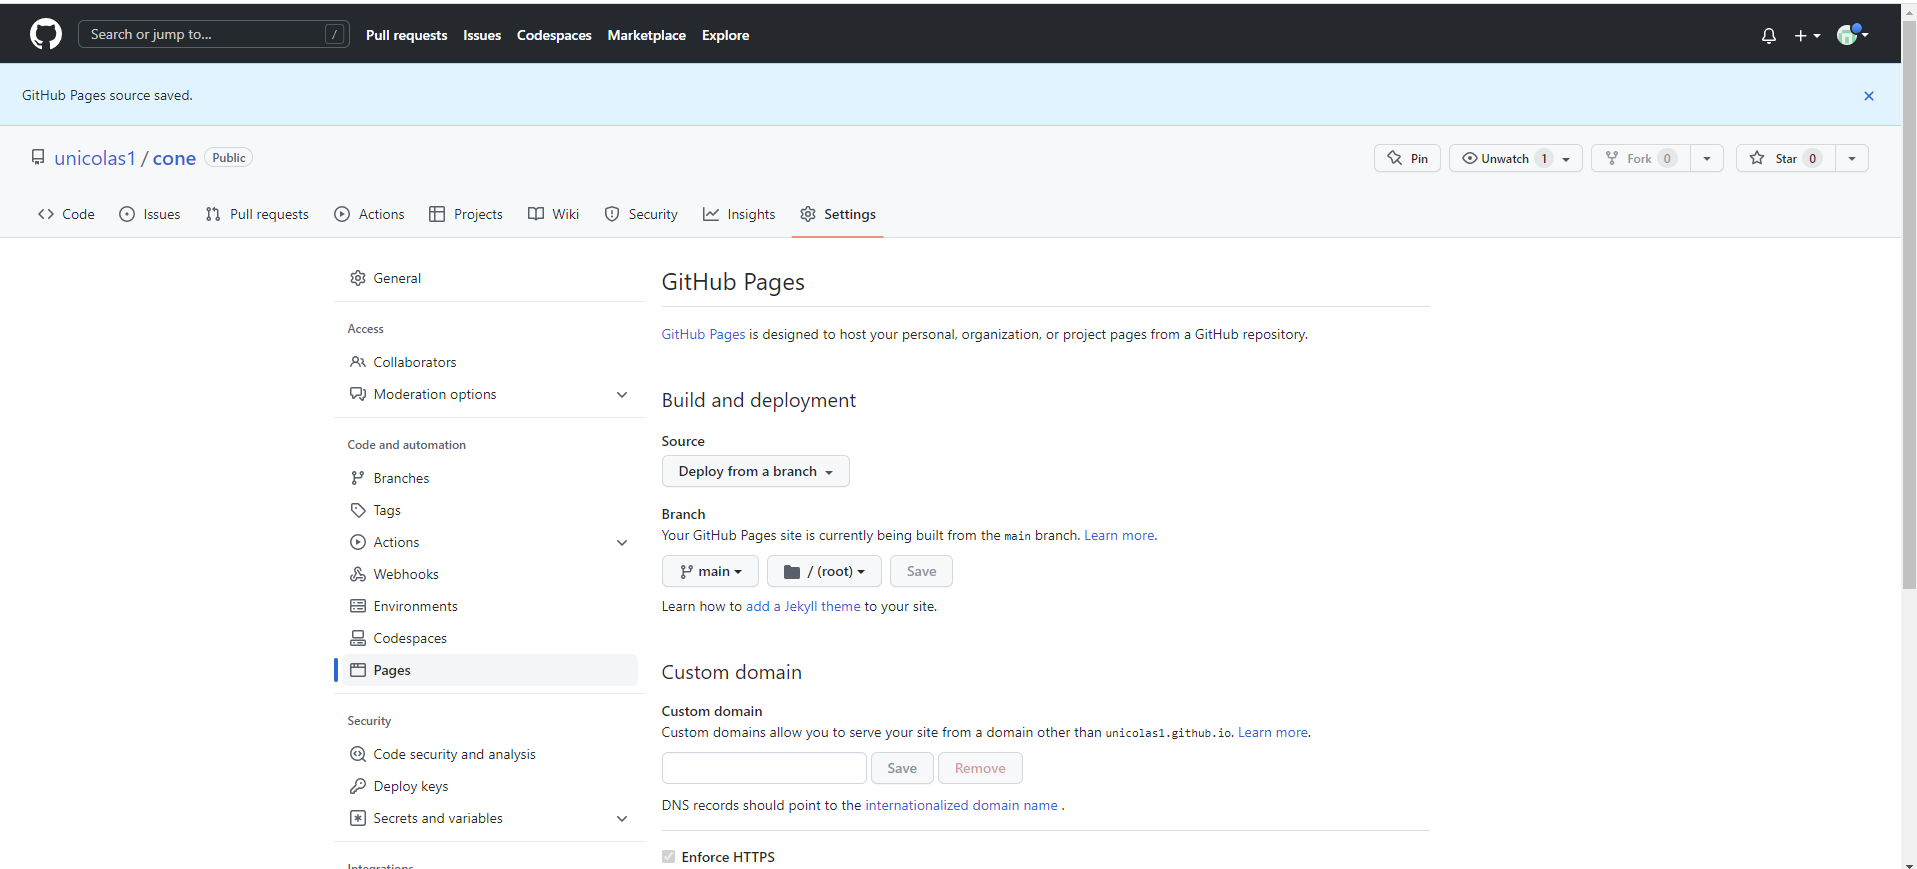Open the Pull requests repository tab
Viewport: 1917px width, 869px height.
pyautogui.click(x=257, y=214)
